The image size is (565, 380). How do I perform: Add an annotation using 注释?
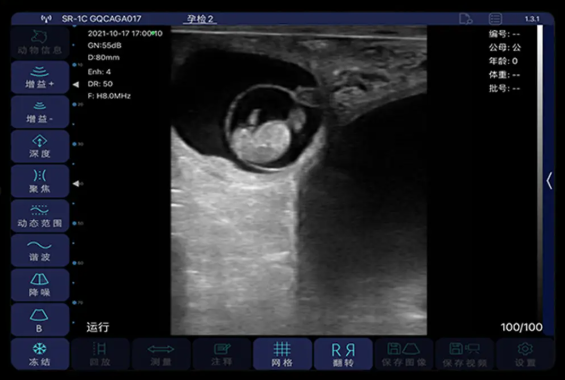point(222,354)
